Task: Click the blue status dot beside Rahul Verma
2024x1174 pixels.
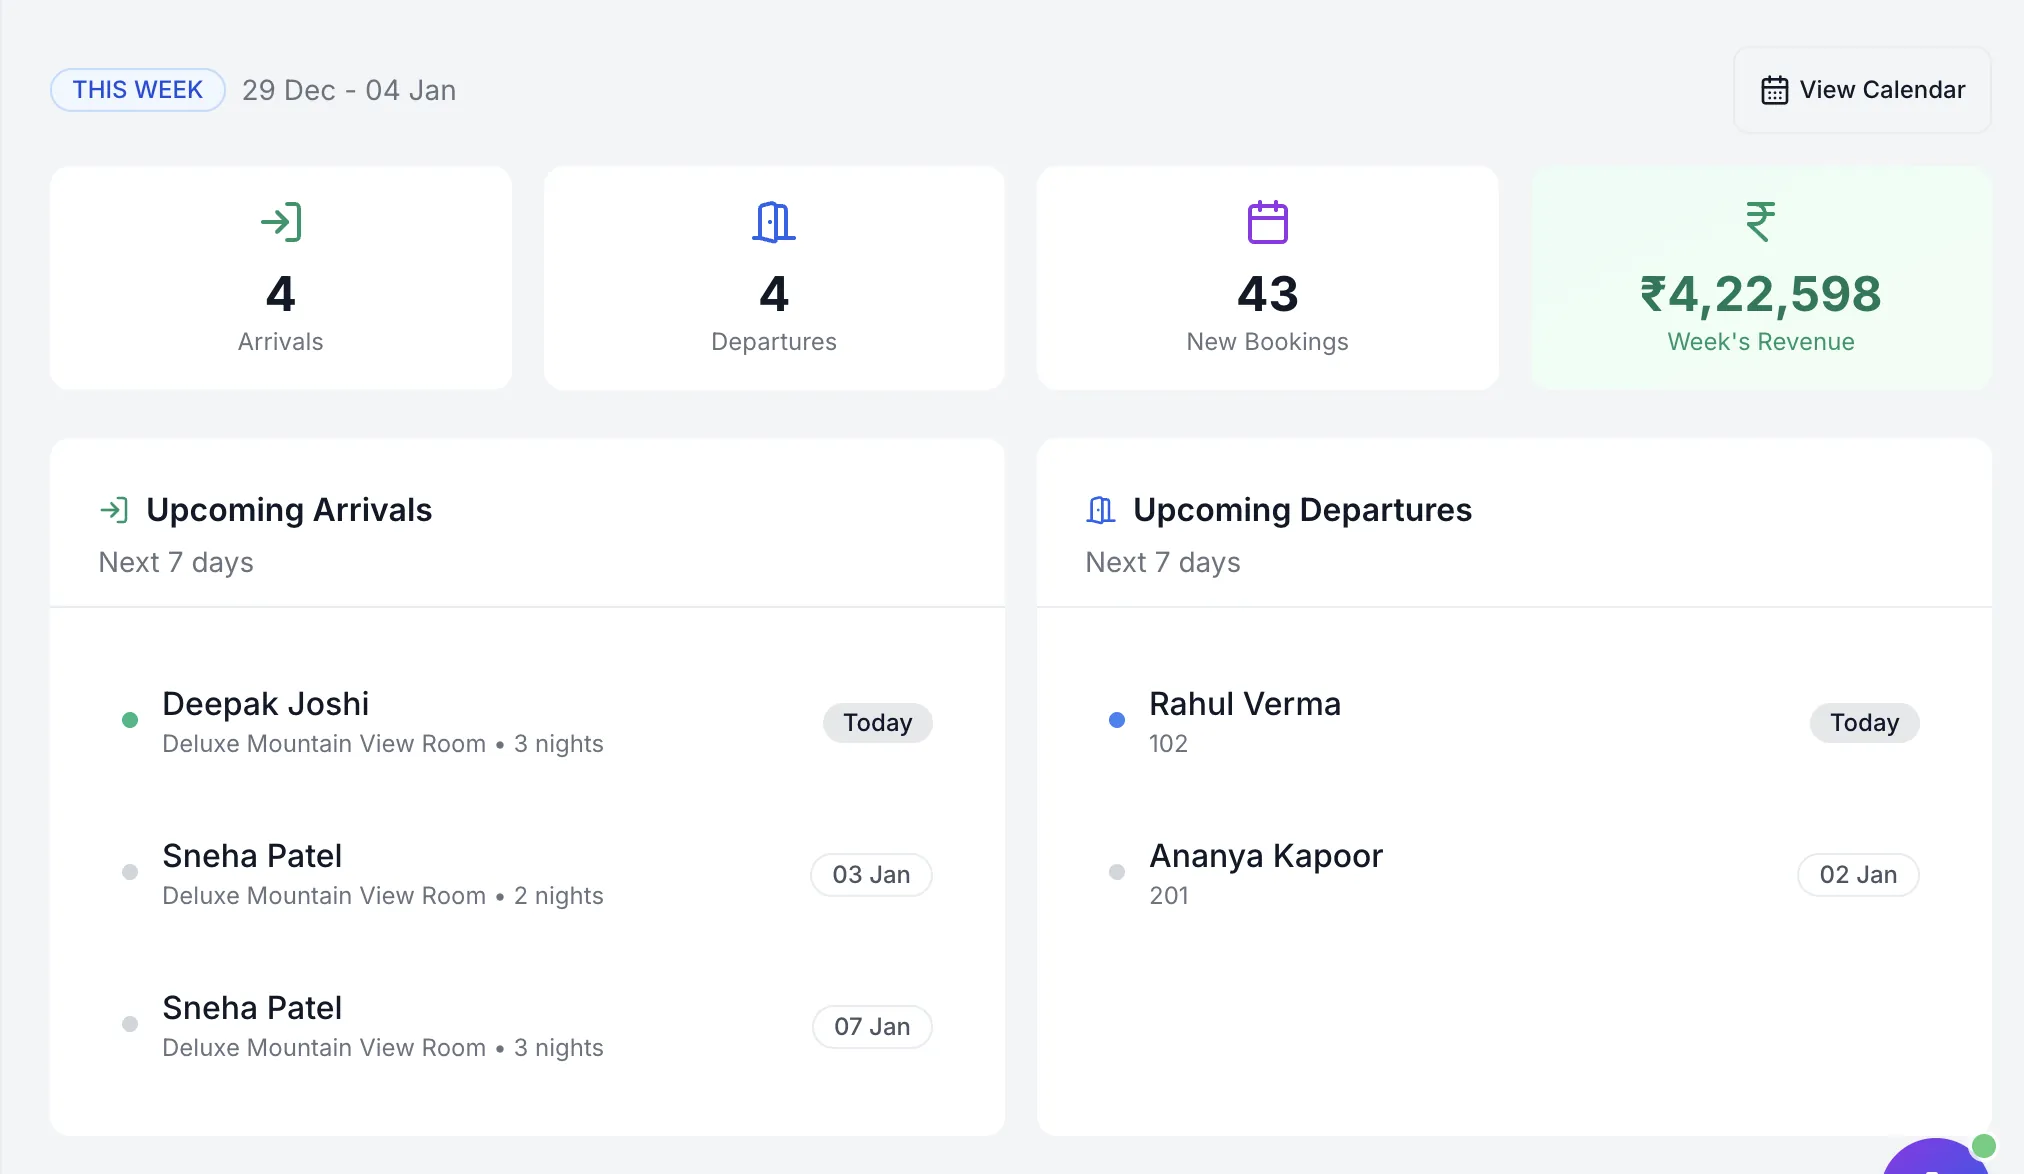Action: click(x=1117, y=720)
